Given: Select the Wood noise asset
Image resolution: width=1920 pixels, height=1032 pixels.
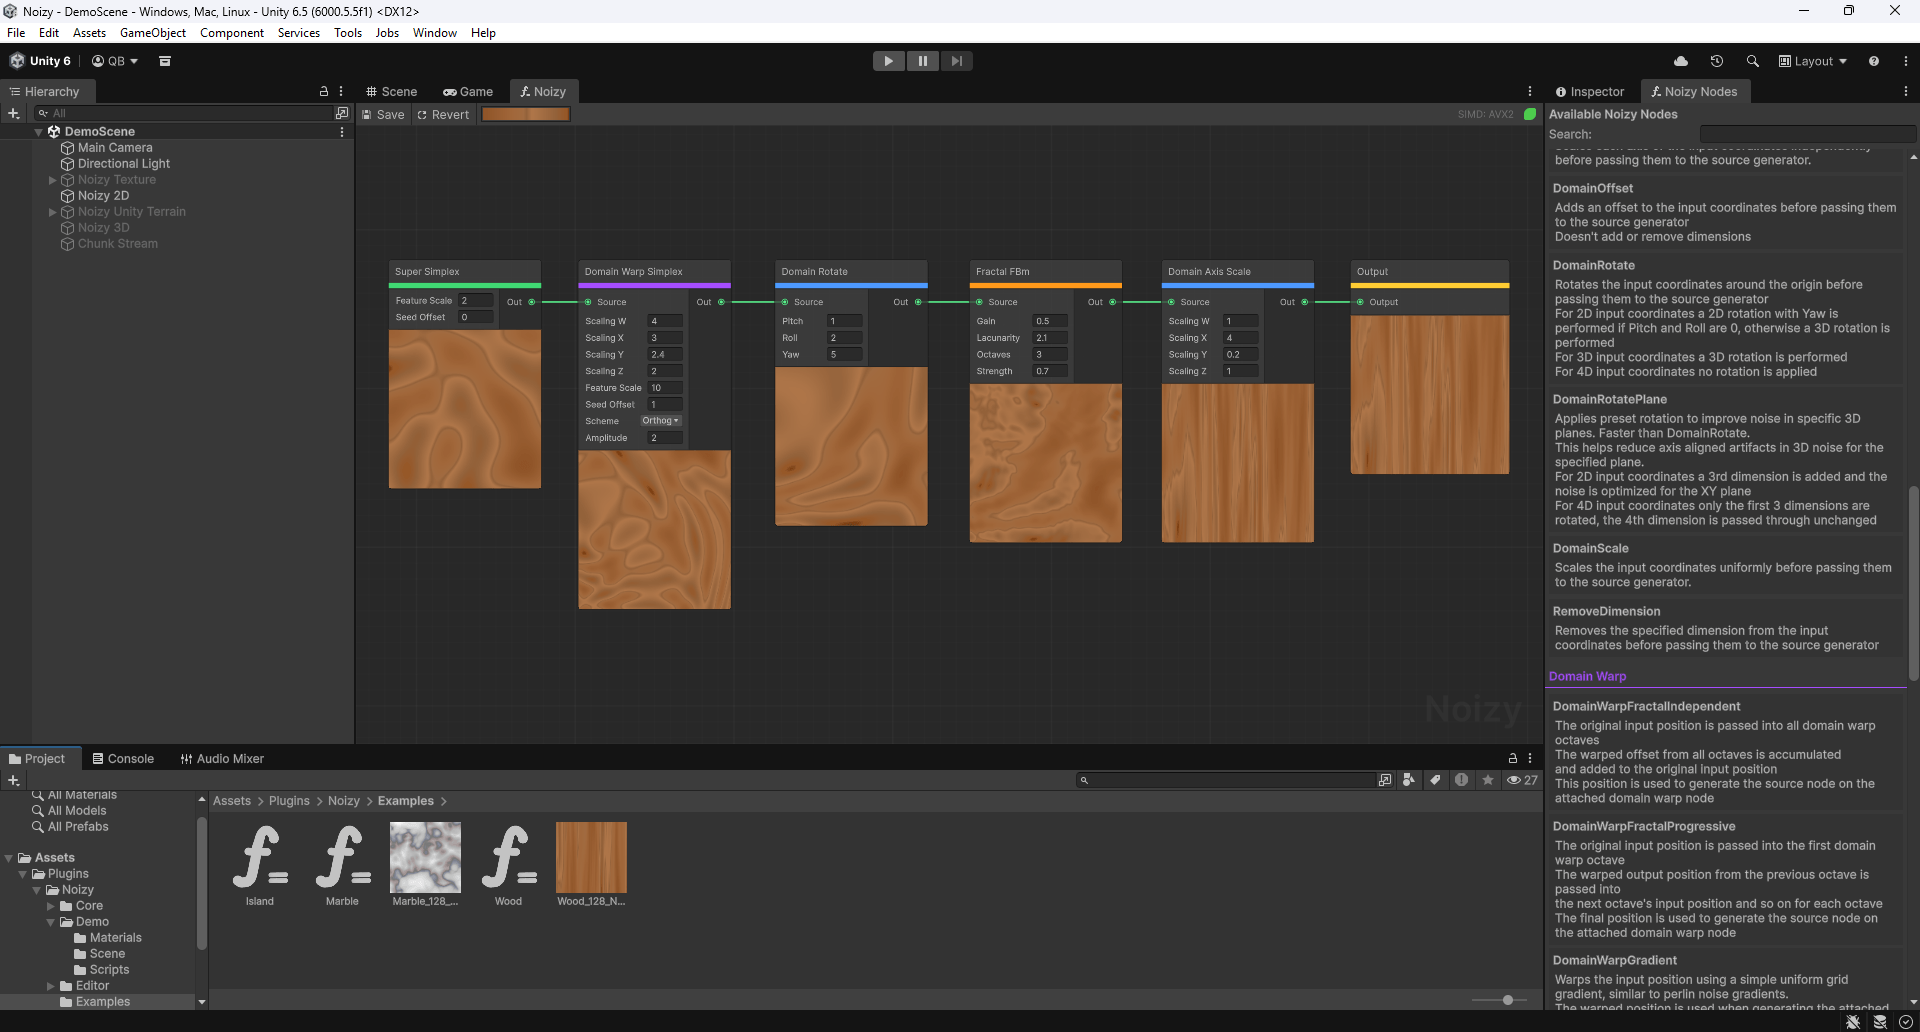Looking at the screenshot, I should click(508, 864).
